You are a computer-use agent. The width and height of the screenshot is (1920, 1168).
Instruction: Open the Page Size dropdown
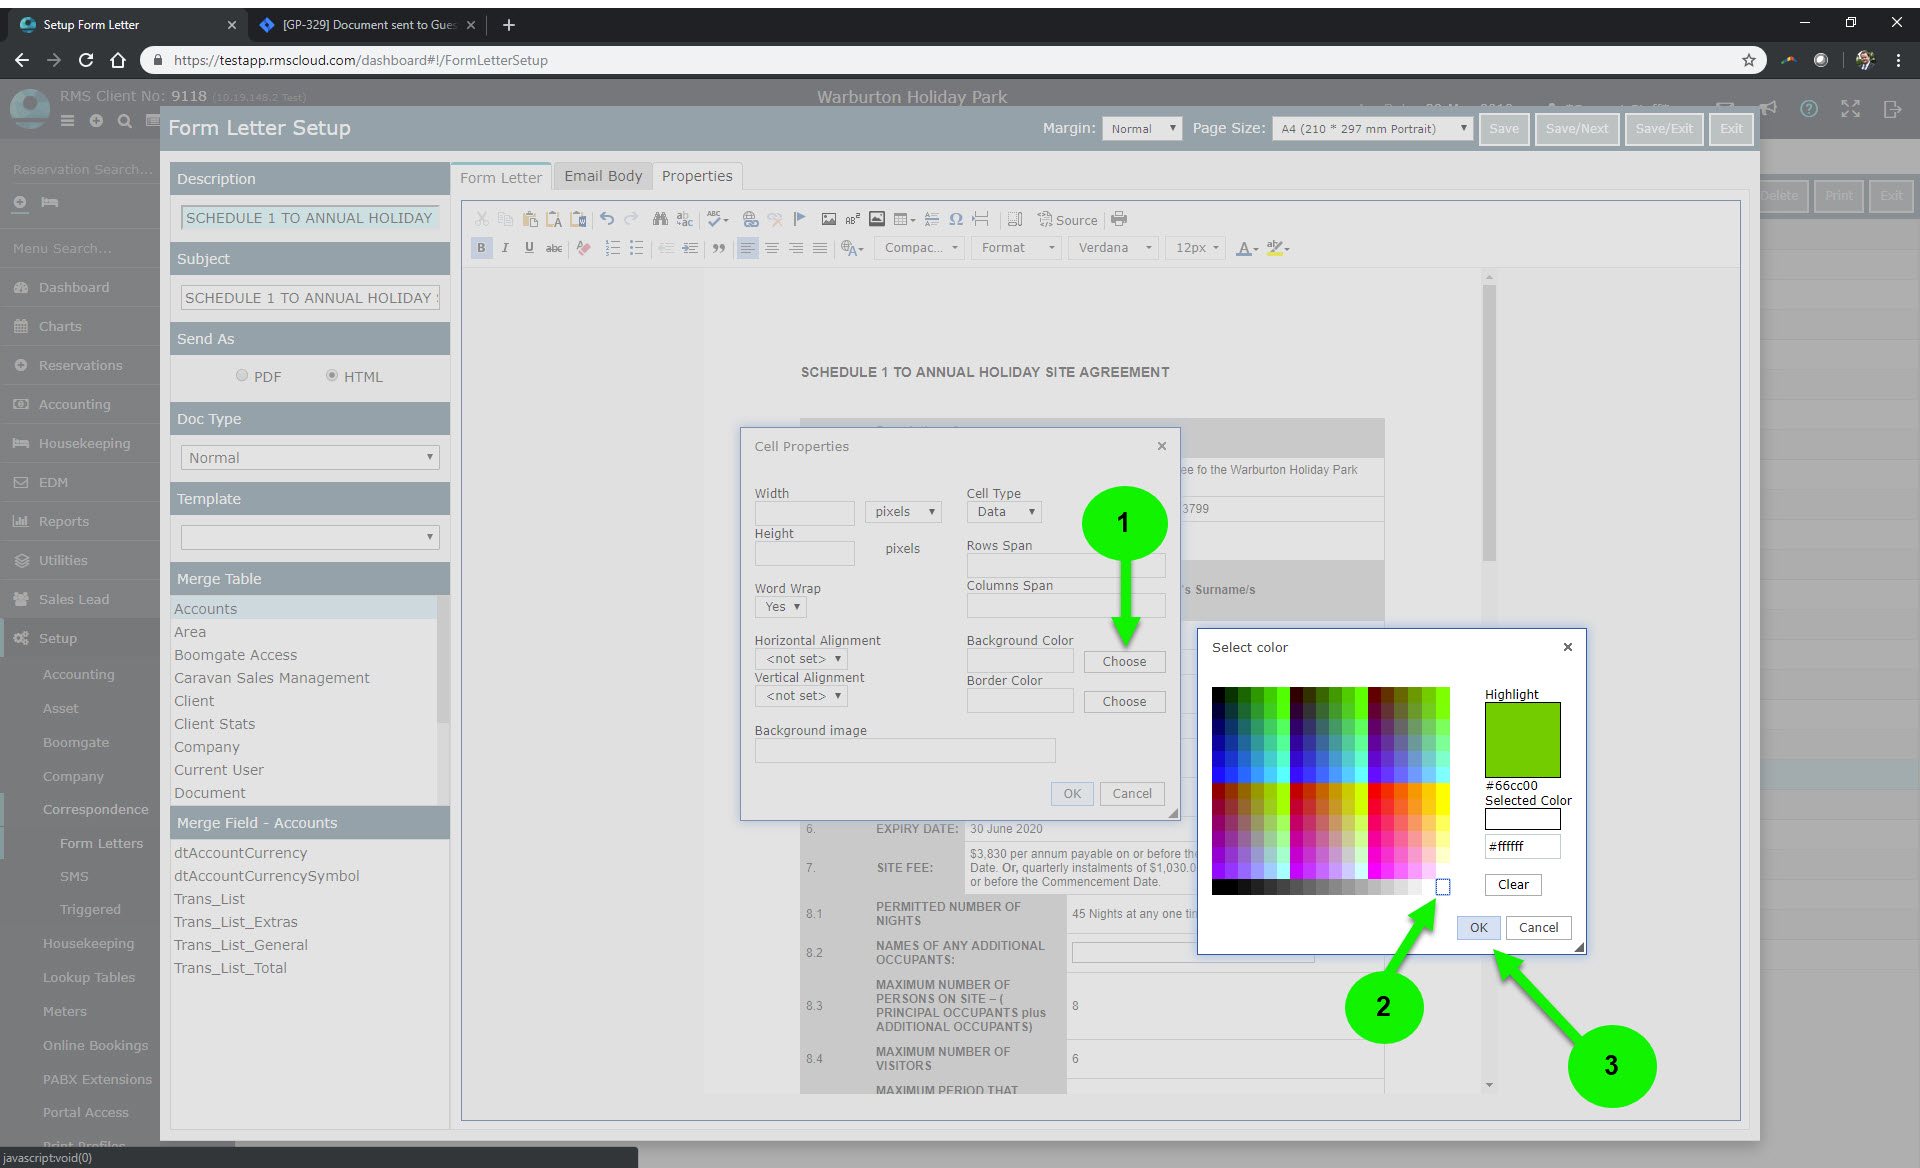(x=1371, y=128)
